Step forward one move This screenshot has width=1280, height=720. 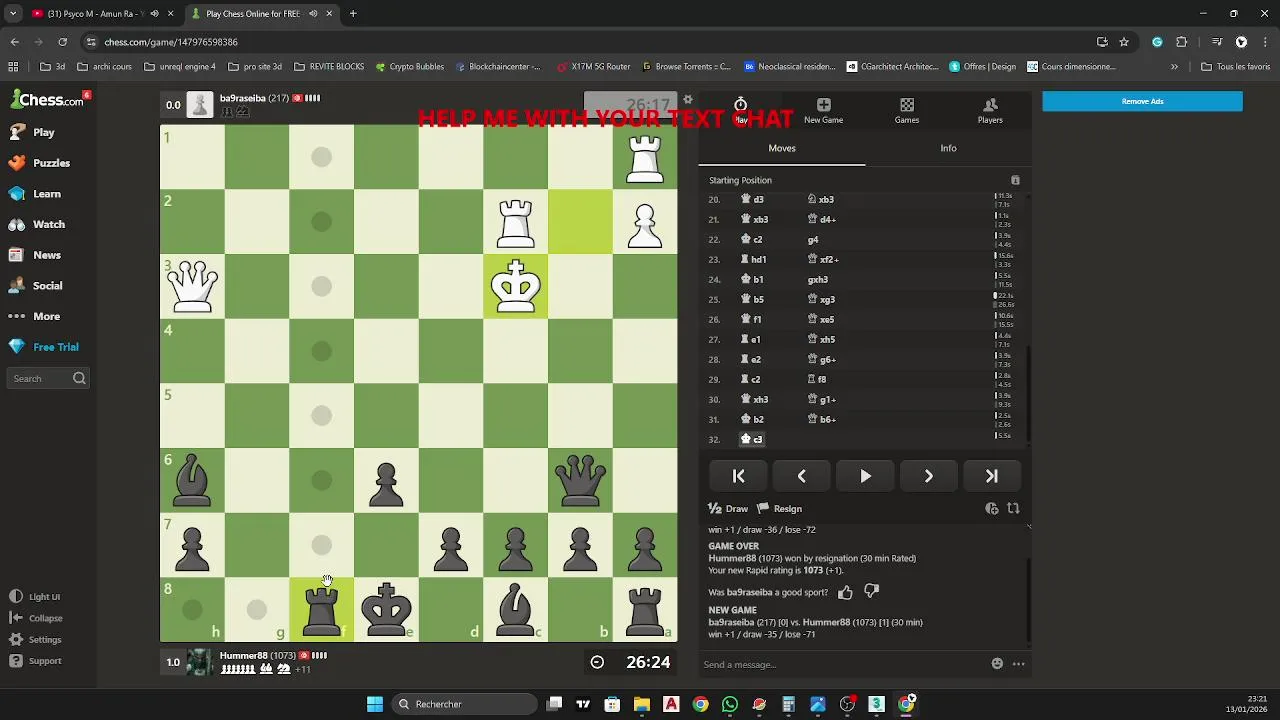pyautogui.click(x=928, y=476)
